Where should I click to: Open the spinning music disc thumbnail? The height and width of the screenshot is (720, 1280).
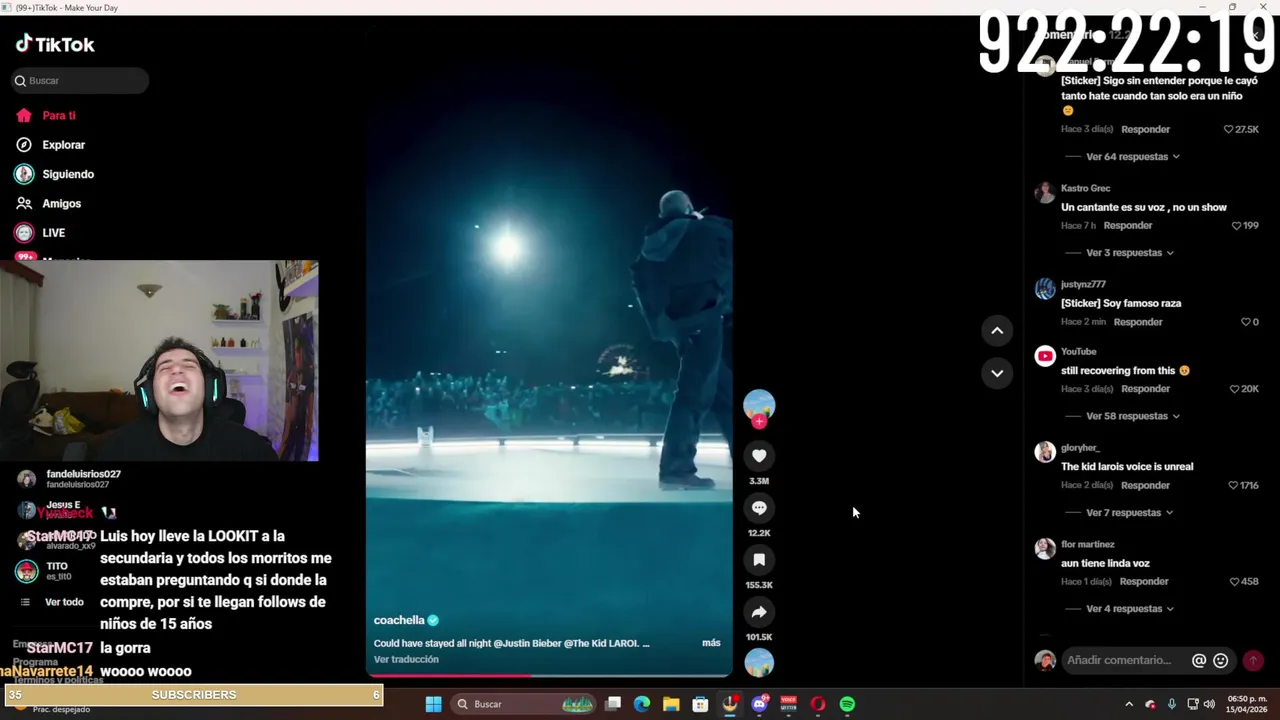(759, 663)
